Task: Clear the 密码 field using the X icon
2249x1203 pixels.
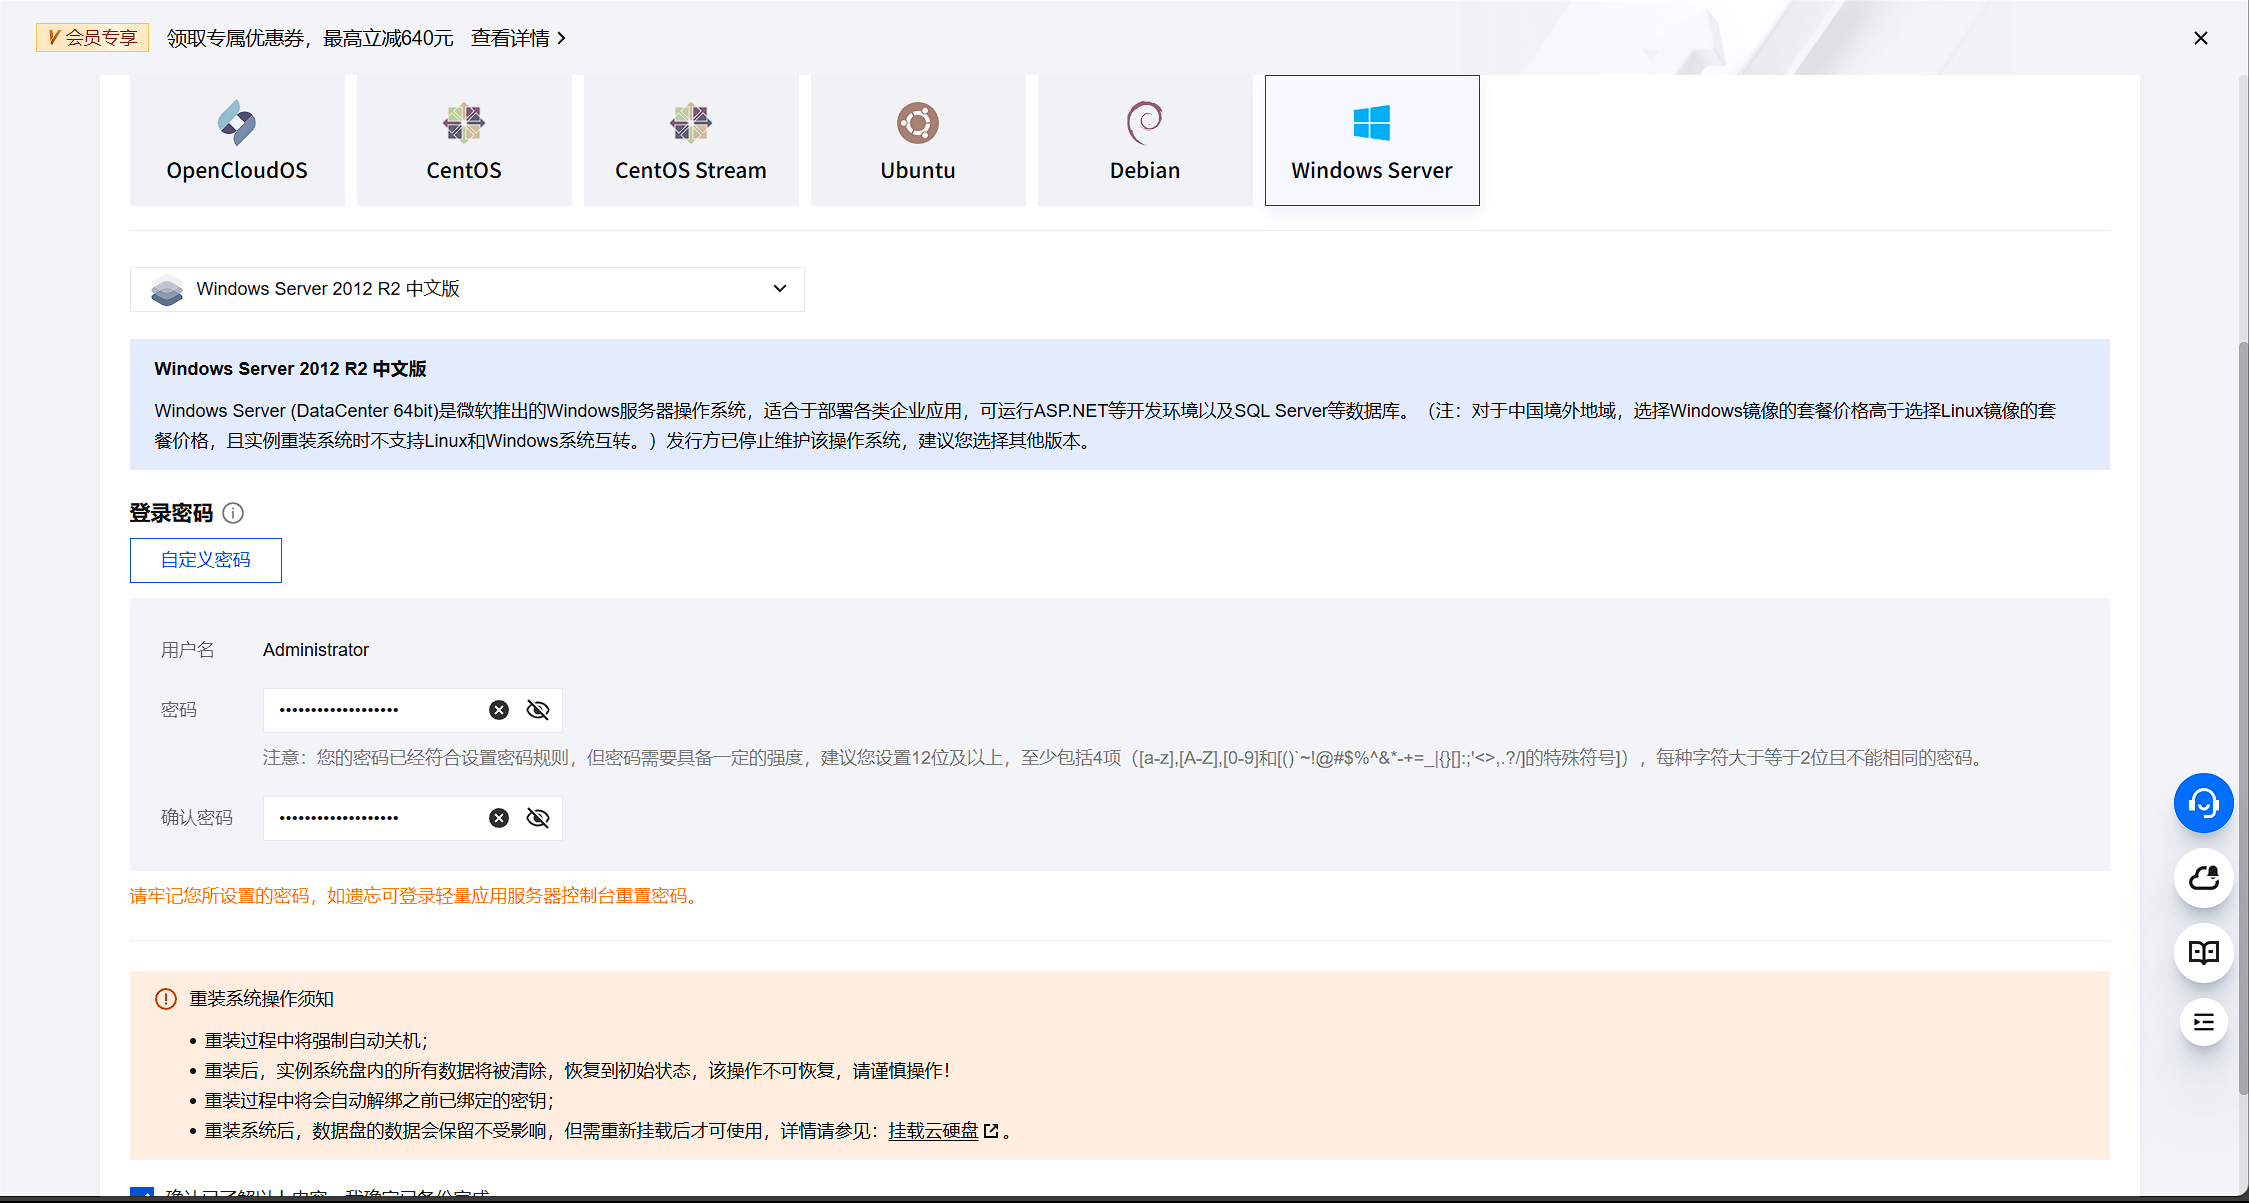Action: tap(499, 710)
